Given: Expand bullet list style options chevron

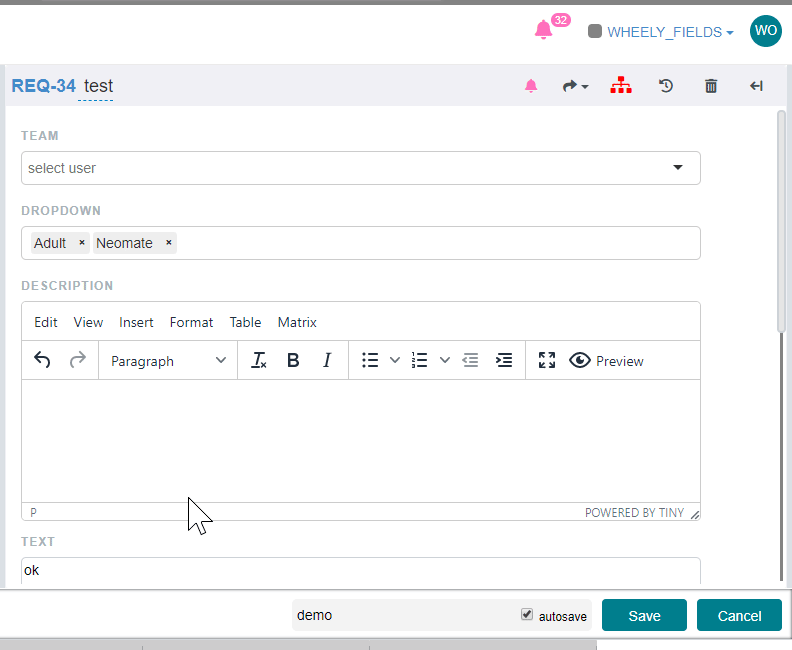Looking at the screenshot, I should pyautogui.click(x=394, y=360).
